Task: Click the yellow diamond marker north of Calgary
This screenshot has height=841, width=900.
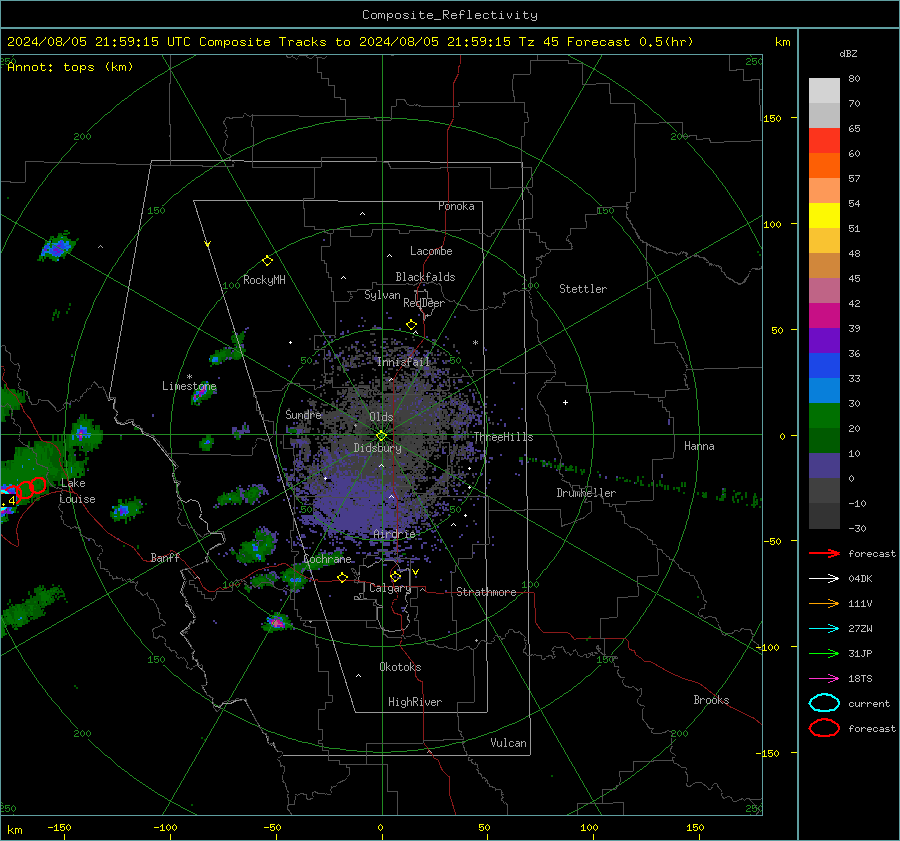Action: [395, 576]
